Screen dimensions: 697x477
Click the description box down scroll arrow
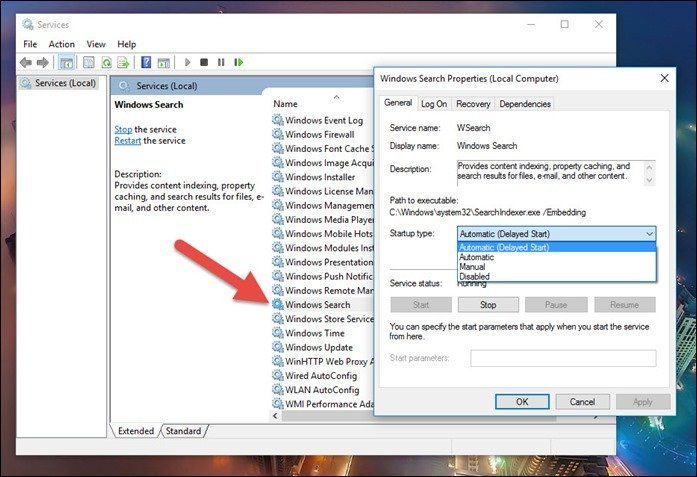point(649,180)
